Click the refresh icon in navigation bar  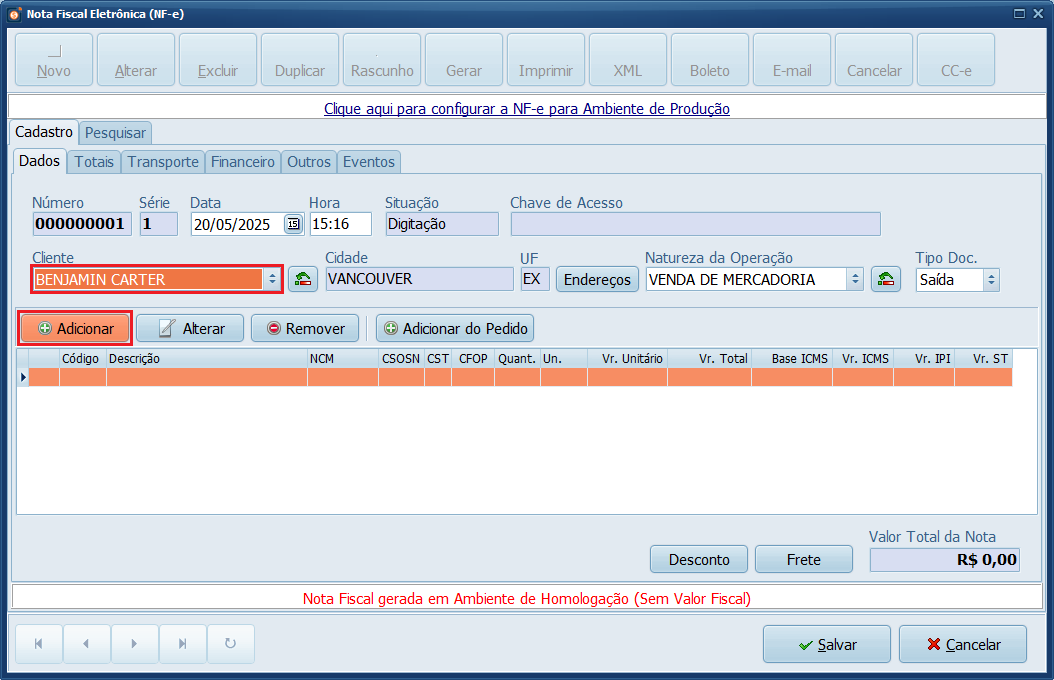[230, 644]
